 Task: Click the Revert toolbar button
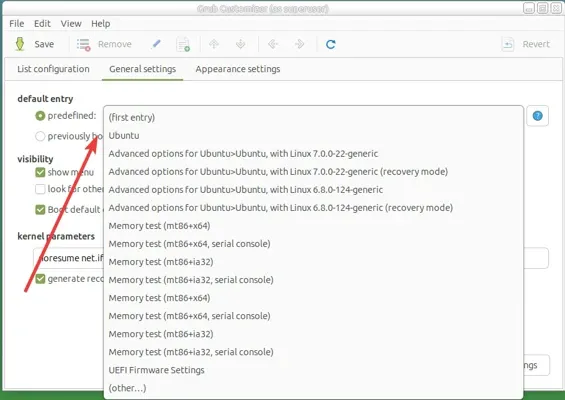pyautogui.click(x=526, y=44)
